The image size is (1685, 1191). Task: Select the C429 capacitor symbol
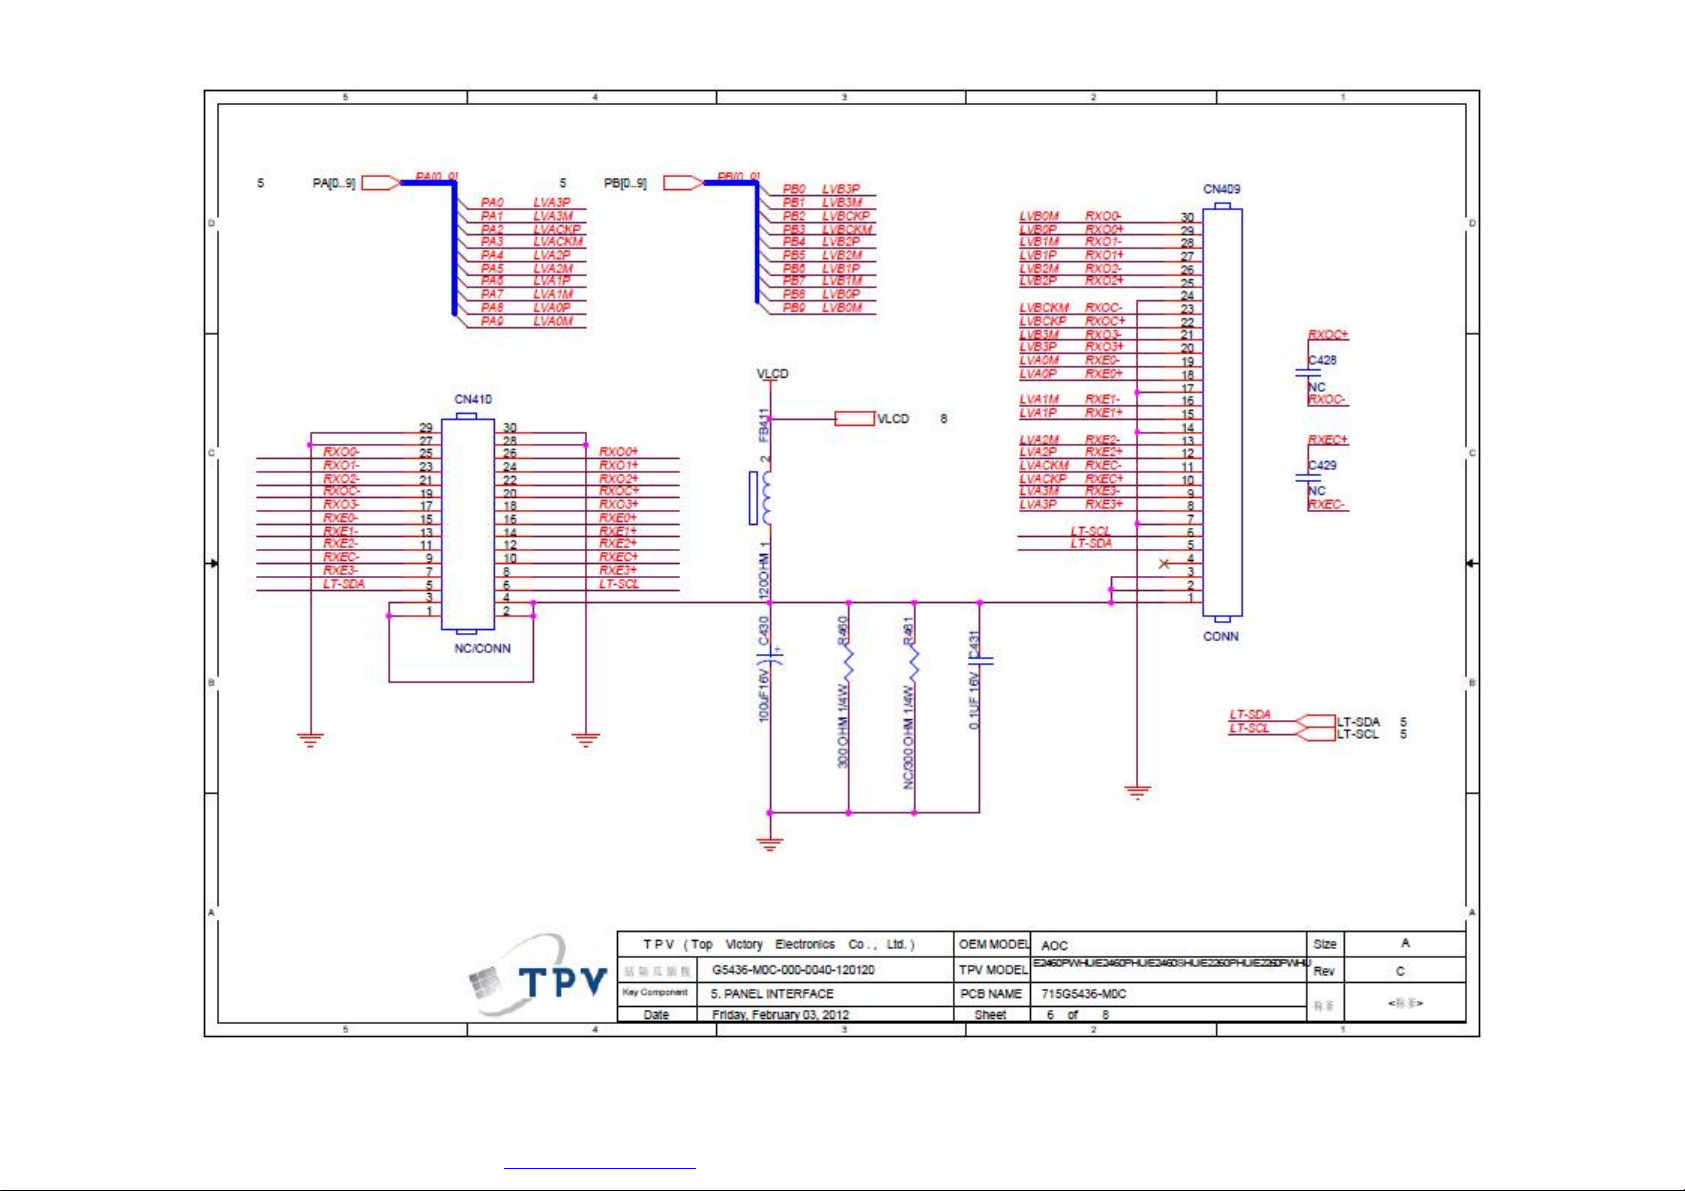pos(1308,477)
